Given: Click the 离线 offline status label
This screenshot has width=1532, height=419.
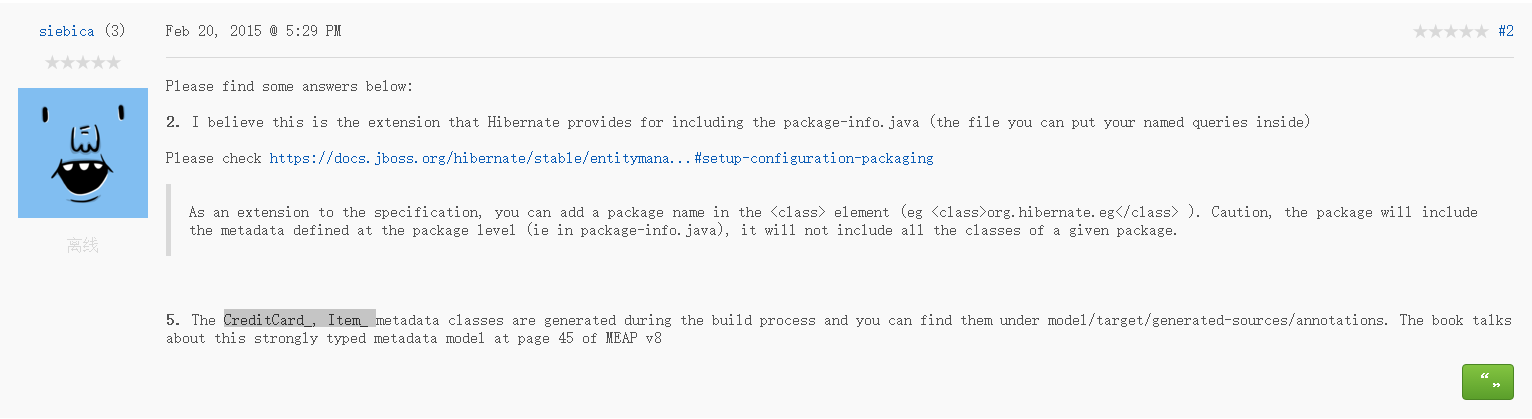Looking at the screenshot, I should coord(83,245).
